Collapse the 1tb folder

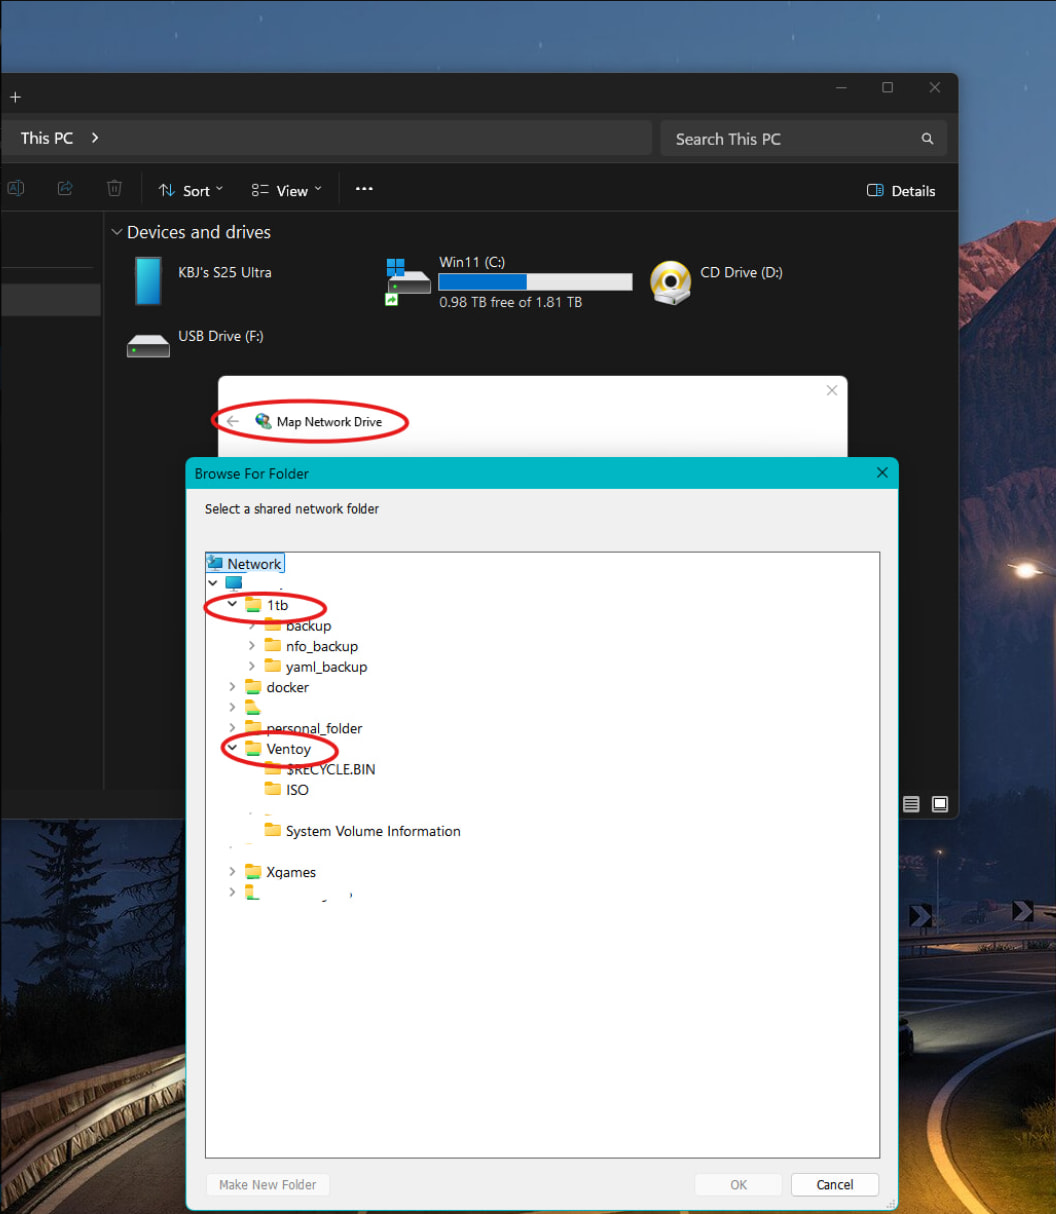232,605
